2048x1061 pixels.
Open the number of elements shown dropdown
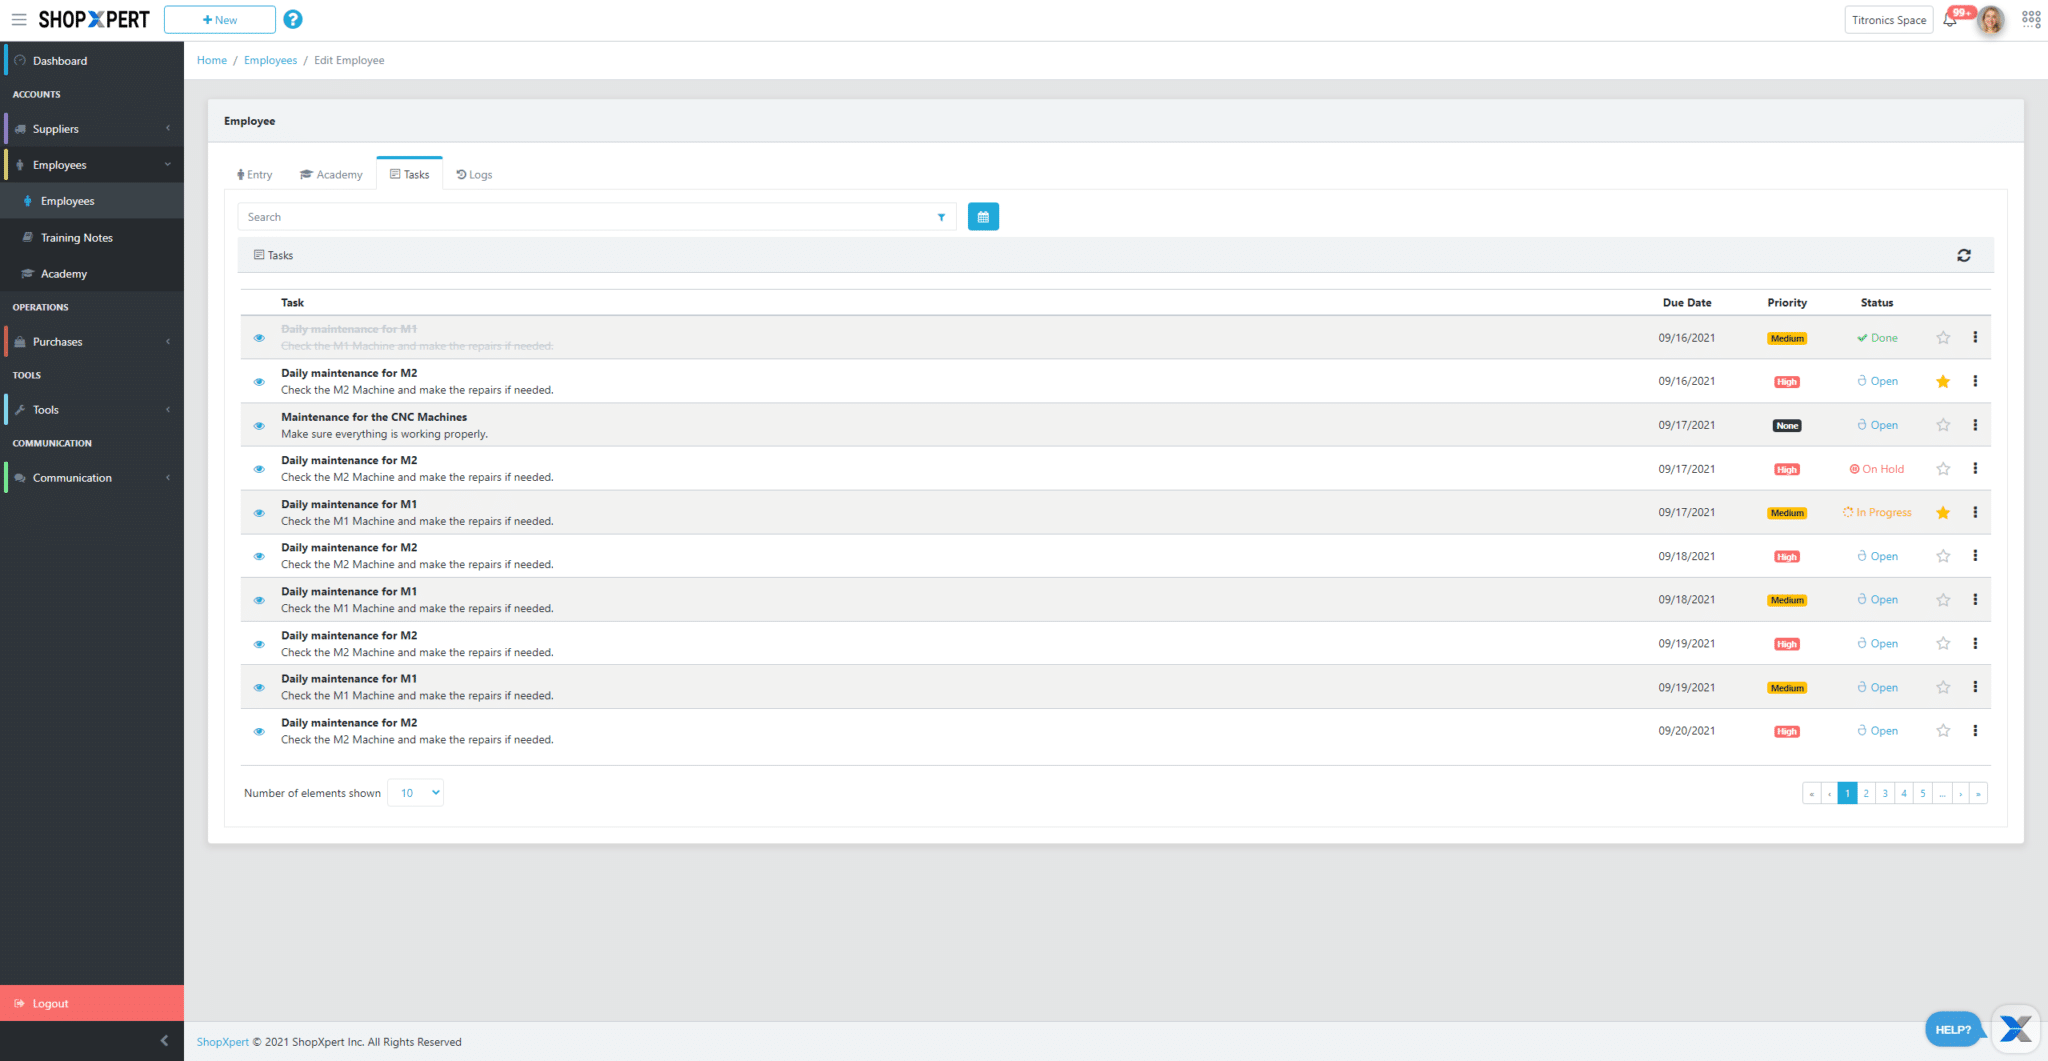point(415,793)
